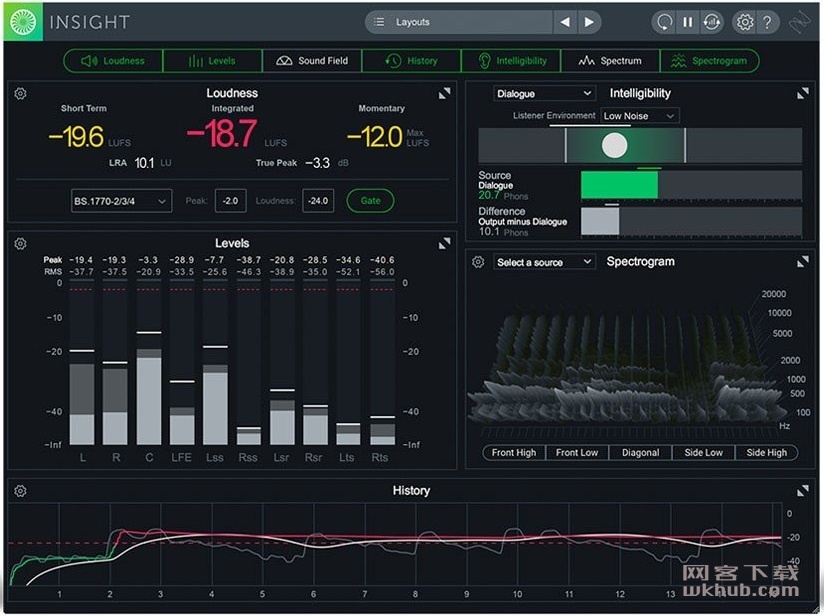The width and height of the screenshot is (824, 616).
Task: Click the reset meters circular icon
Action: point(664,22)
